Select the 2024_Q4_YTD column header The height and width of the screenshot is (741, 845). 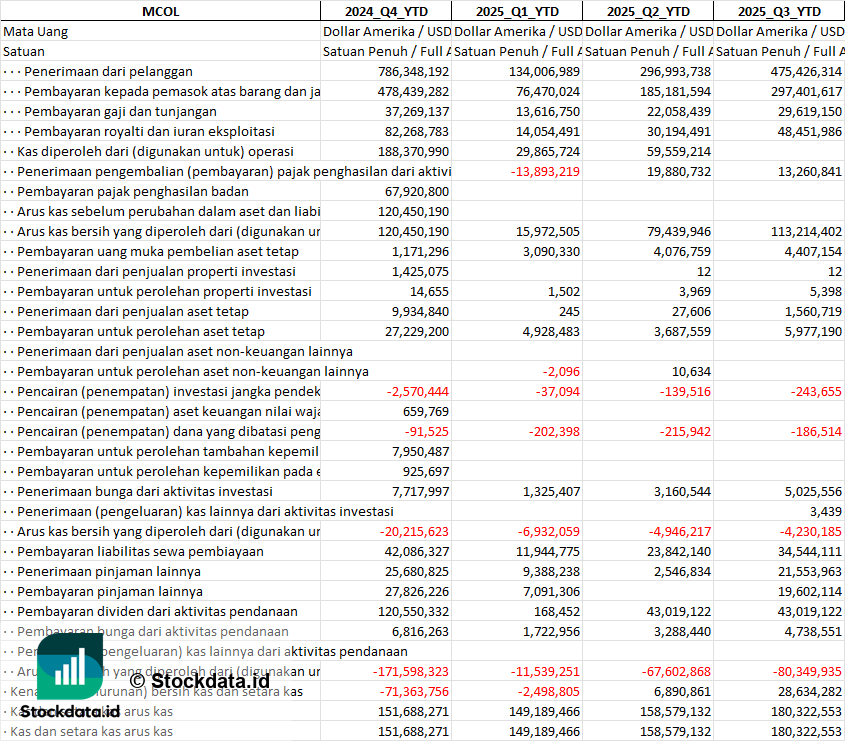pyautogui.click(x=385, y=11)
